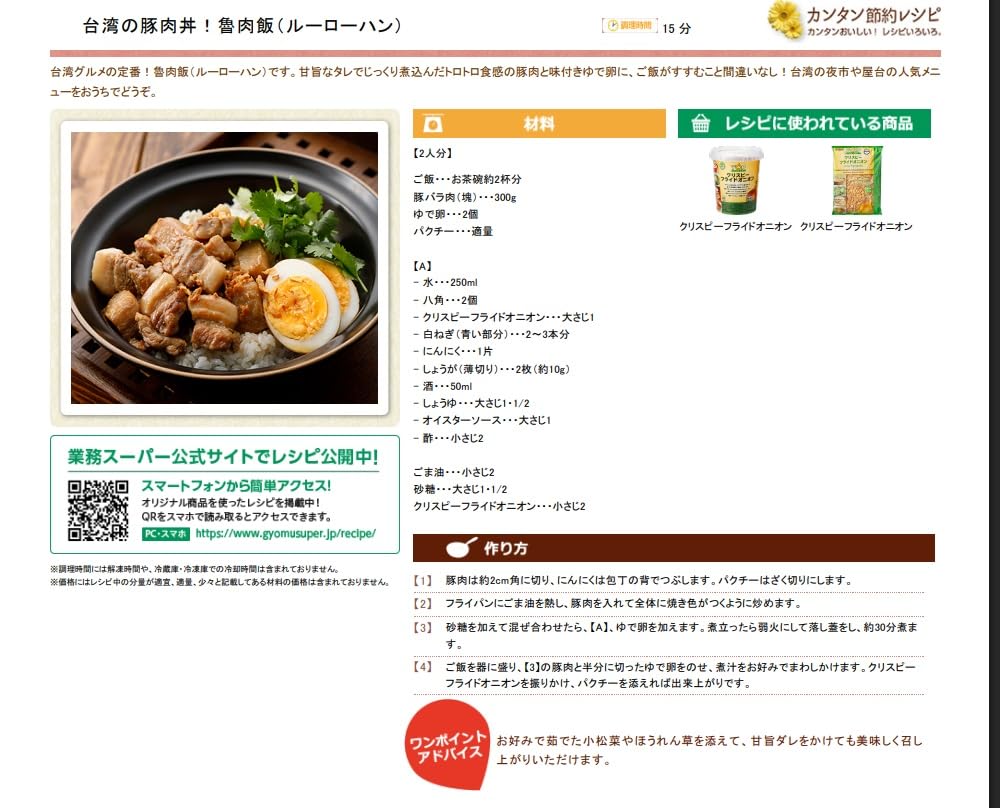
Task: Click the second クリスピーフライドオニオン product label
Action: pyautogui.click(x=856, y=226)
